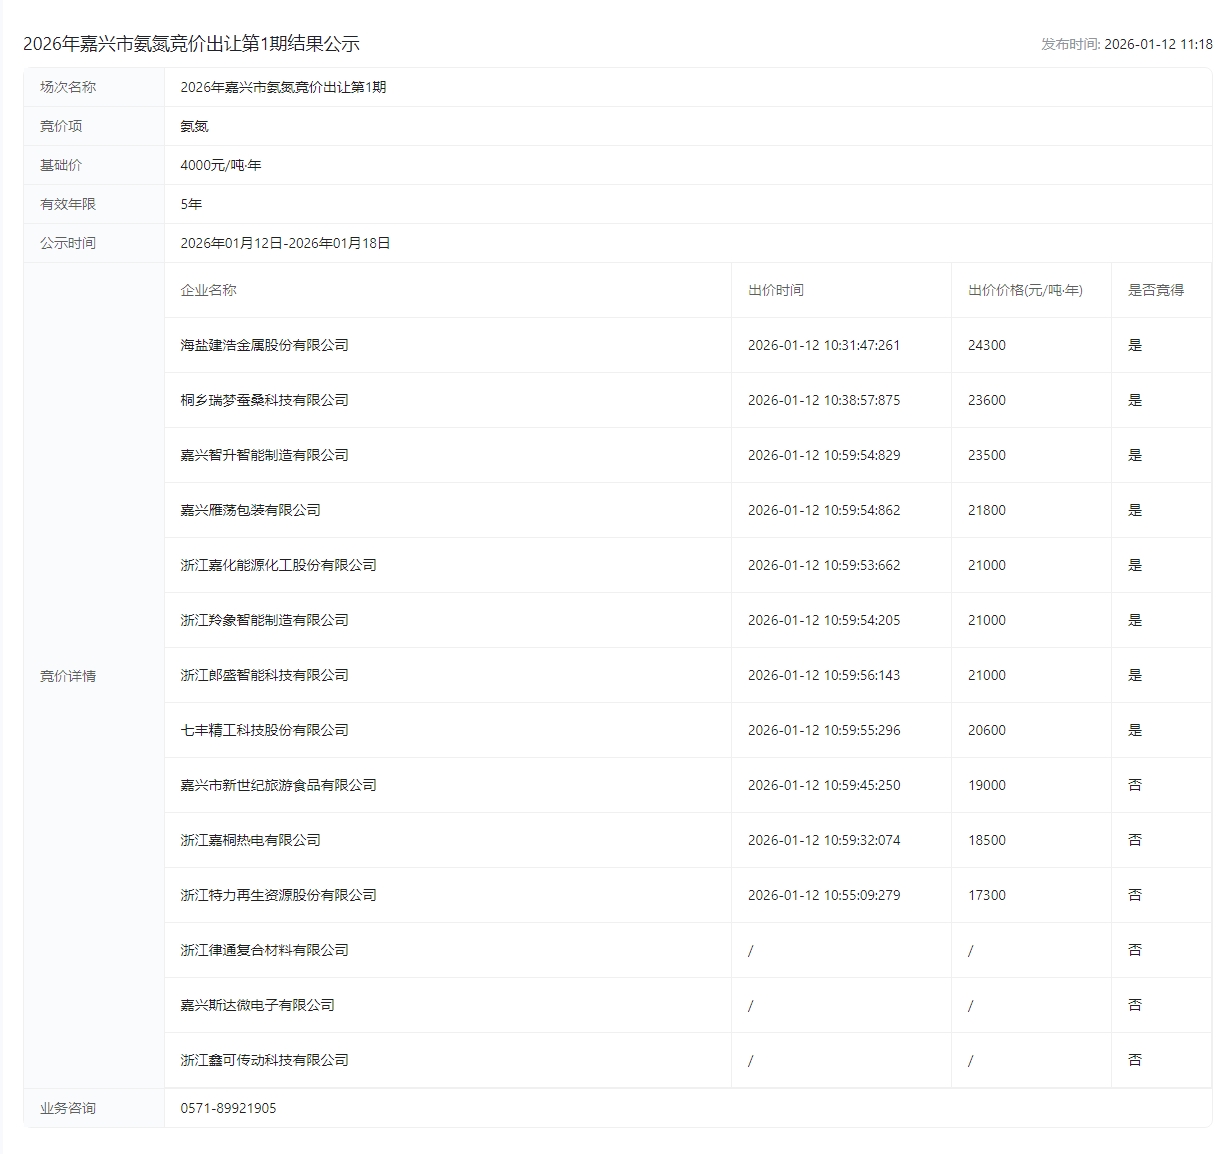
Task: Click the 出价时间 column header
Action: pos(775,290)
